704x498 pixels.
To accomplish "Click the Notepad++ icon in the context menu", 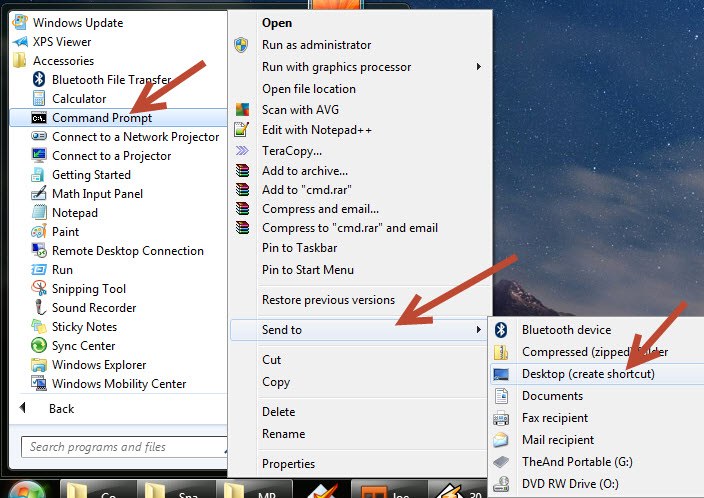I will click(242, 130).
